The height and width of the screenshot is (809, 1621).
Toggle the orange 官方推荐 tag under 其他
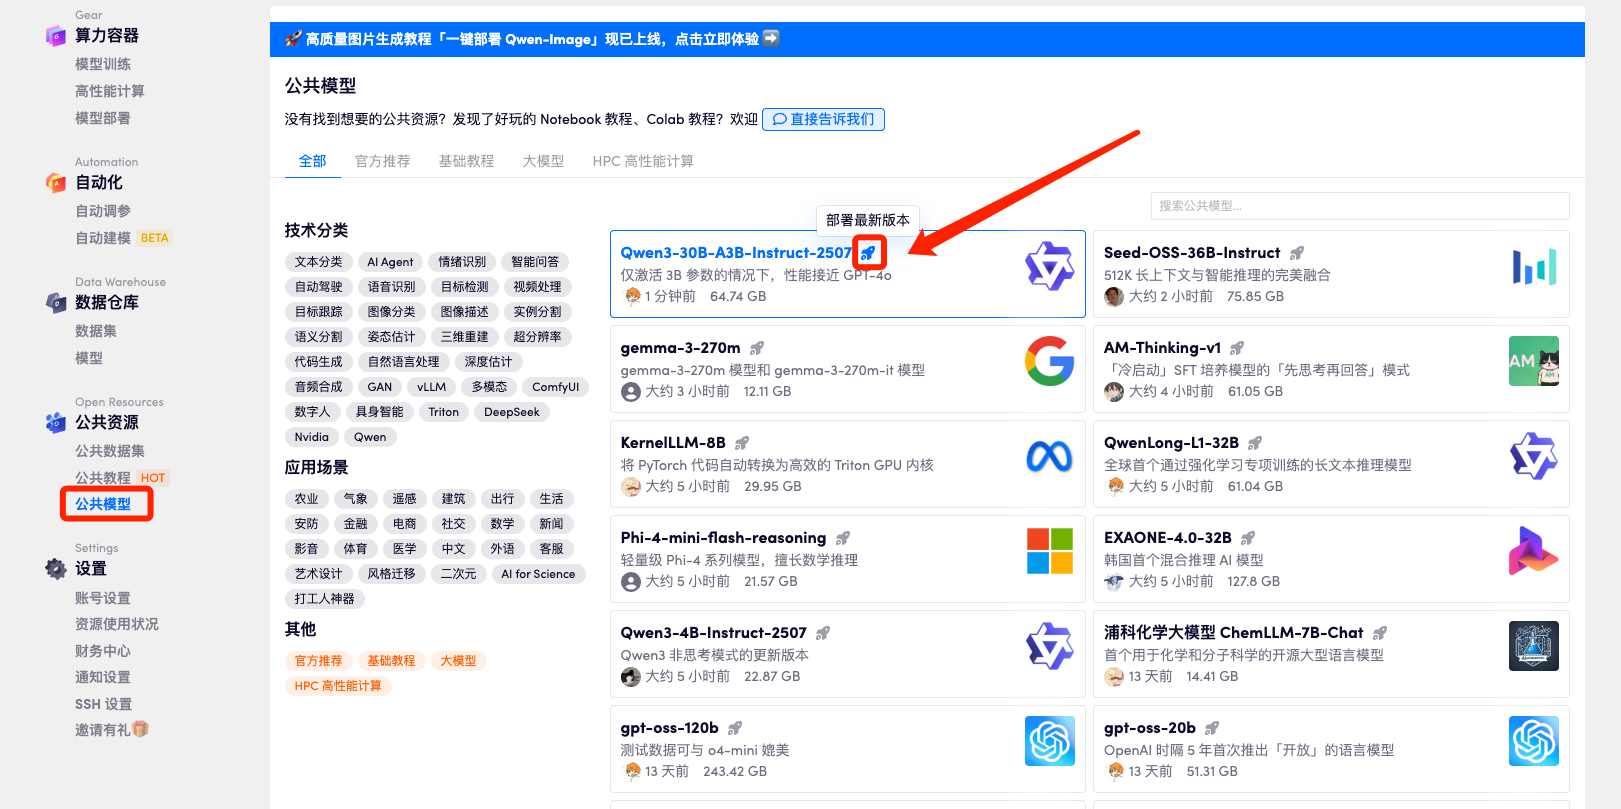coord(318,661)
